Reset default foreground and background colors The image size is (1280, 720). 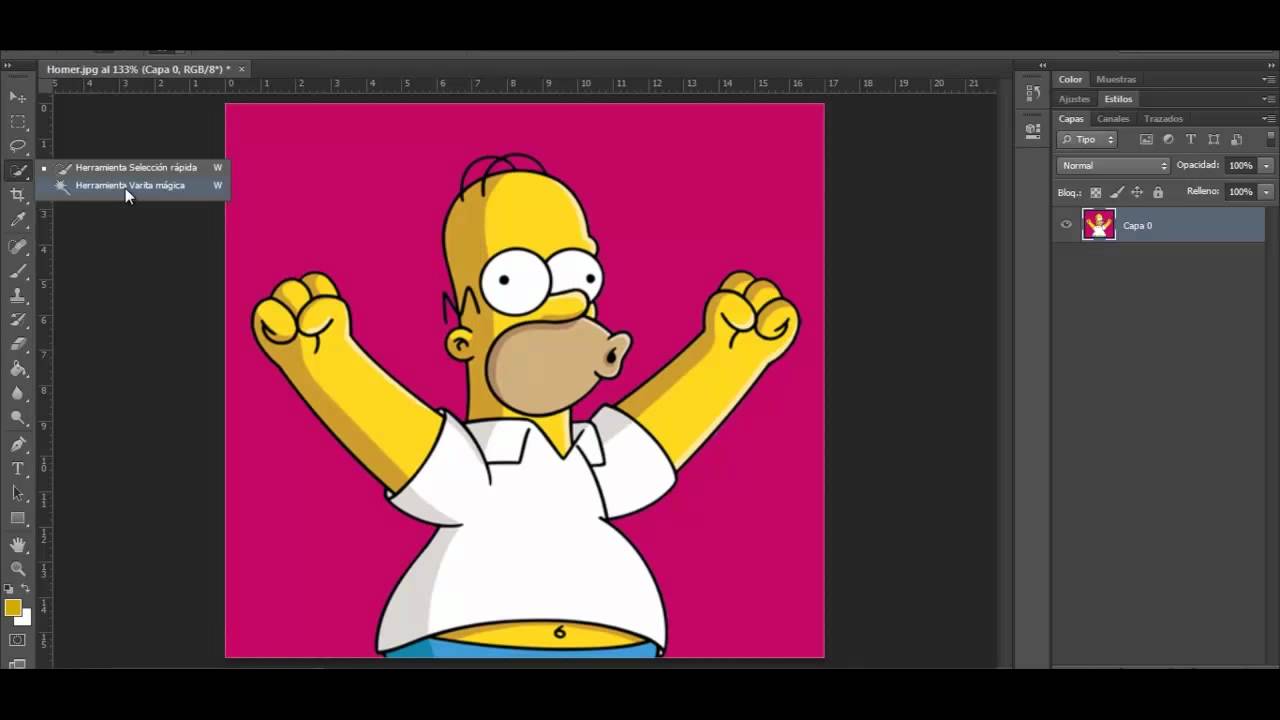[x=9, y=589]
